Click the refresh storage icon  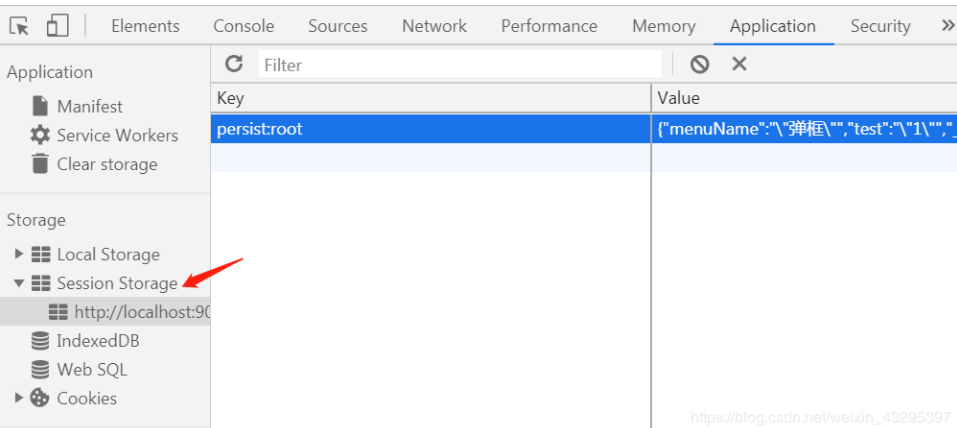pyautogui.click(x=234, y=64)
